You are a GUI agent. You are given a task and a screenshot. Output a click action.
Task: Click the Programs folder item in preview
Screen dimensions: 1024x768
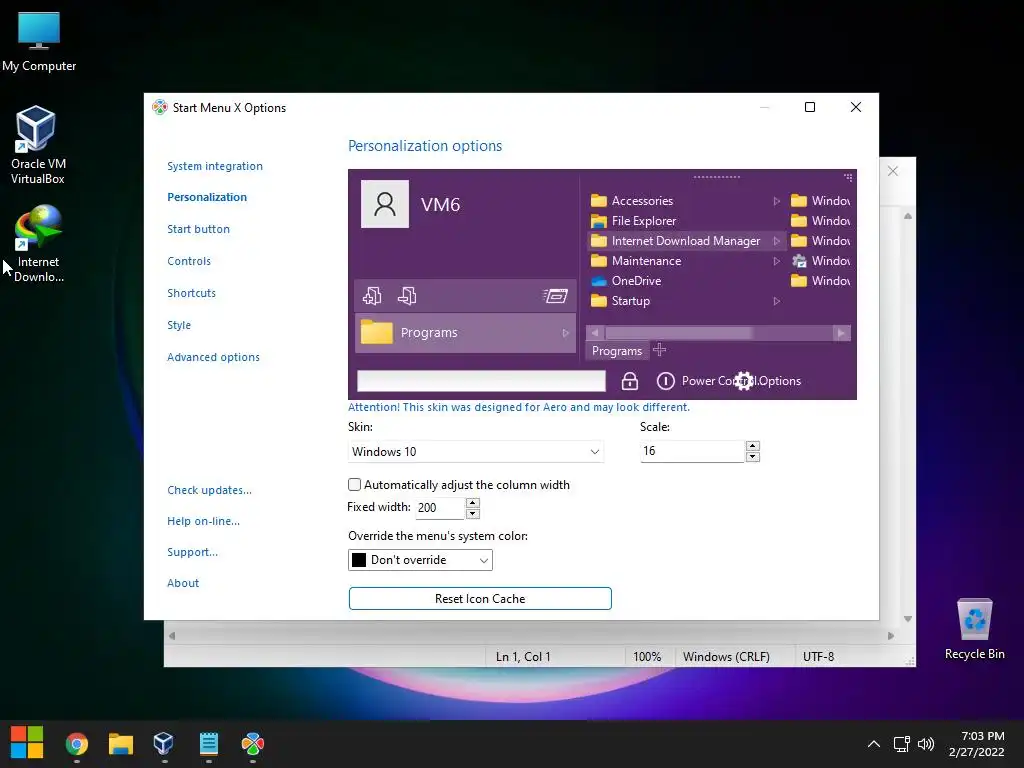pyautogui.click(x=465, y=332)
